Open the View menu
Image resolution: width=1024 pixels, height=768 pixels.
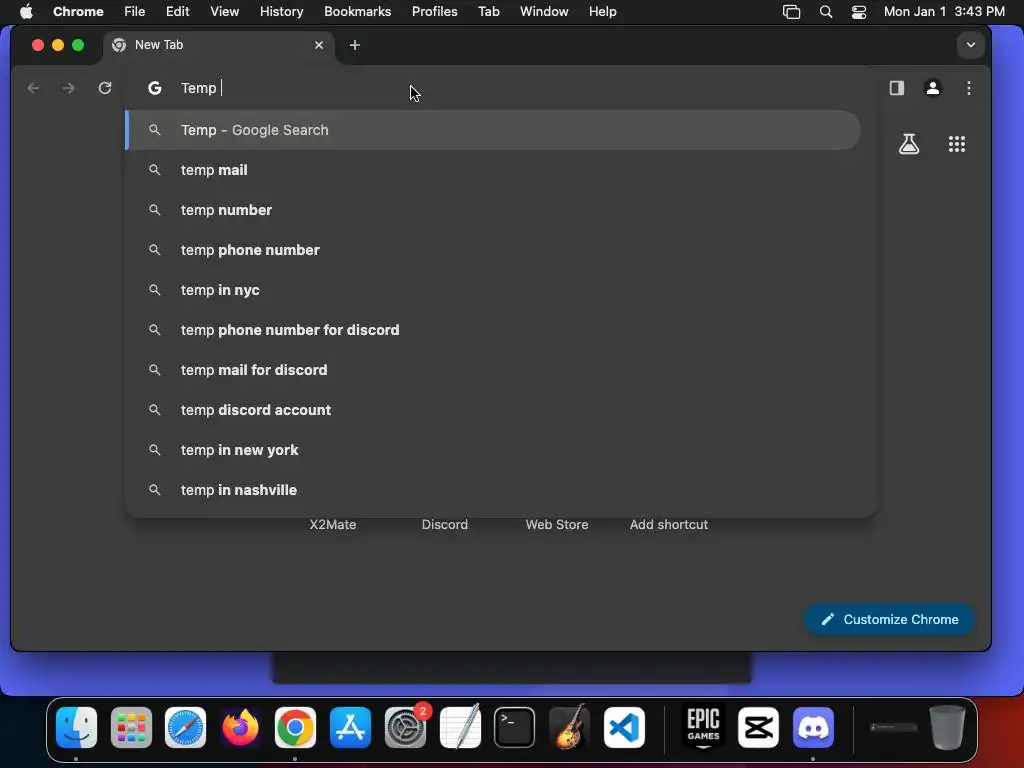click(224, 11)
